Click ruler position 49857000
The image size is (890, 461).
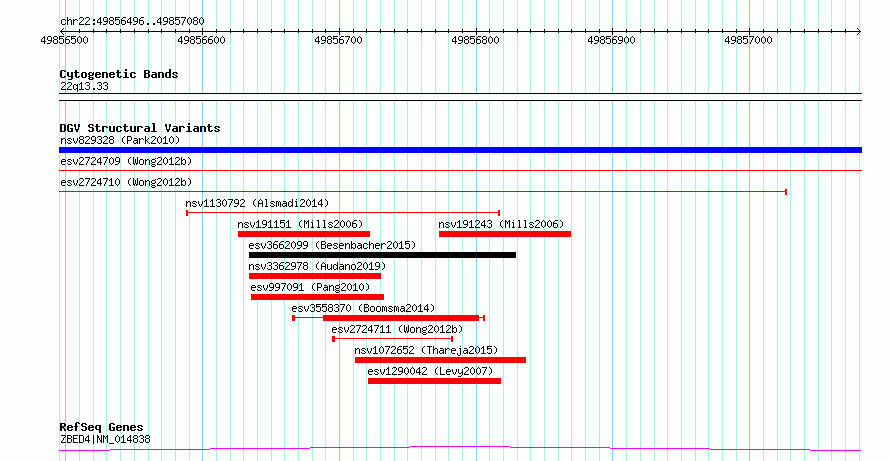pyautogui.click(x=748, y=41)
